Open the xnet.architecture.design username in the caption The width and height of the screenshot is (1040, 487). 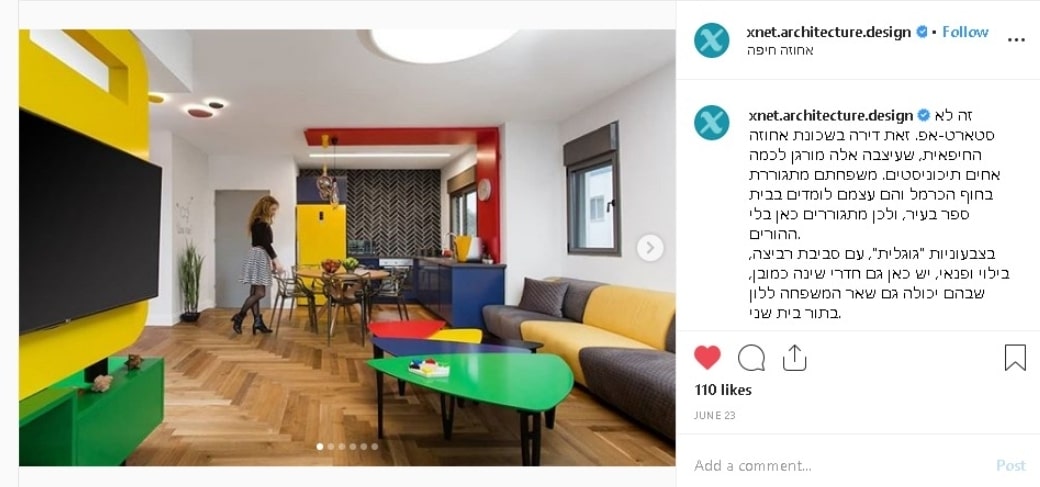[830, 115]
